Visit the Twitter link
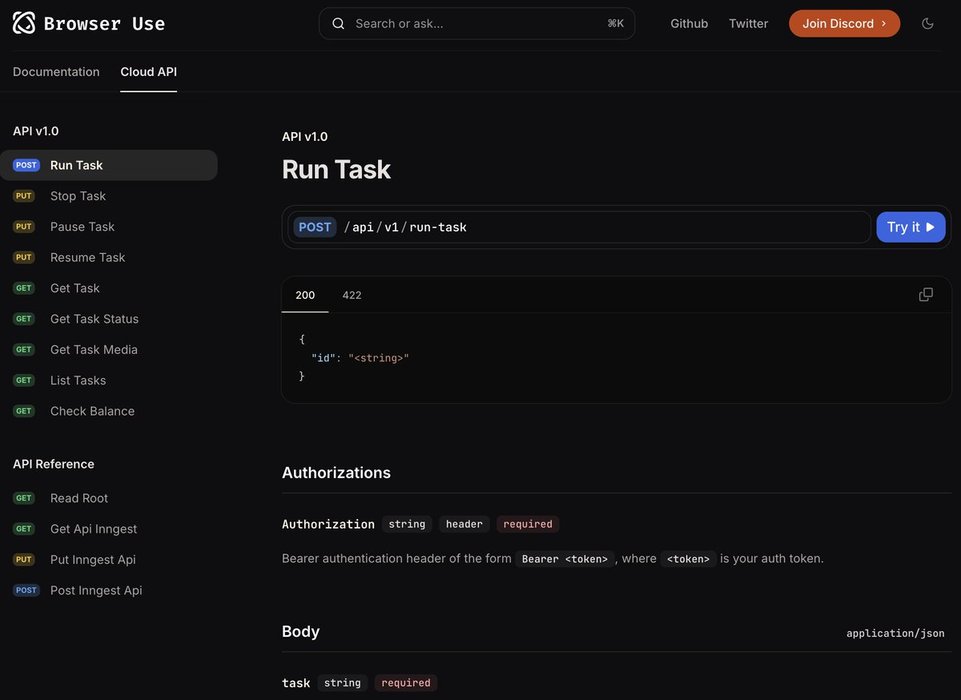 pos(748,23)
